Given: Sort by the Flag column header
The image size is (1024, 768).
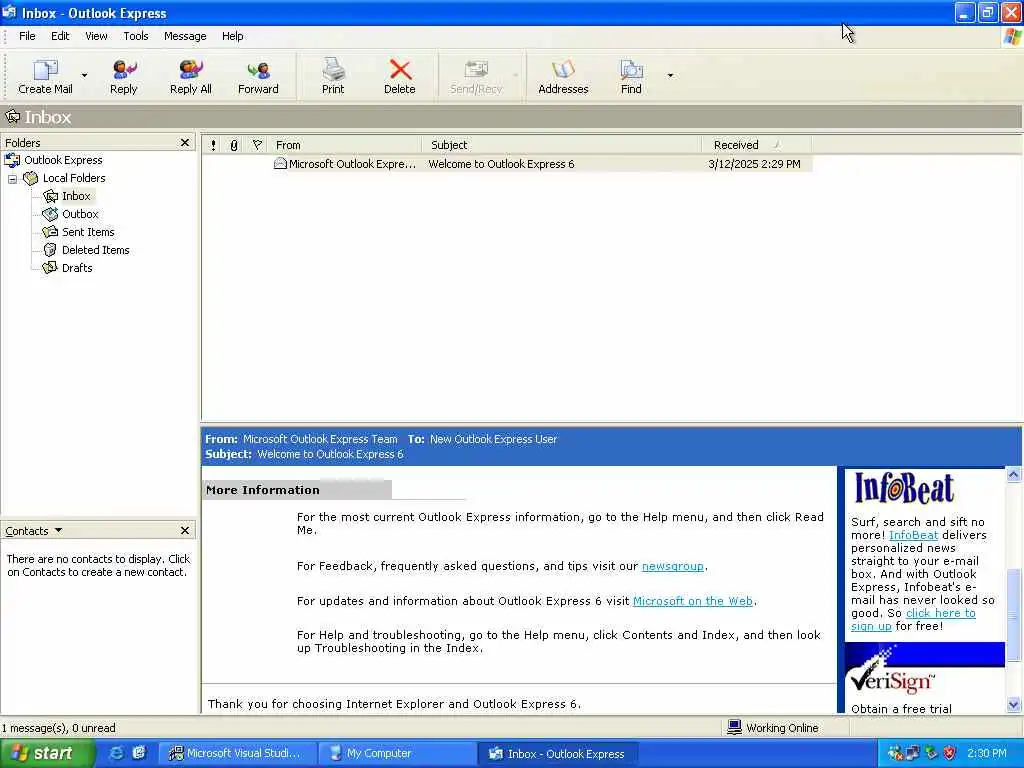Looking at the screenshot, I should (x=257, y=145).
